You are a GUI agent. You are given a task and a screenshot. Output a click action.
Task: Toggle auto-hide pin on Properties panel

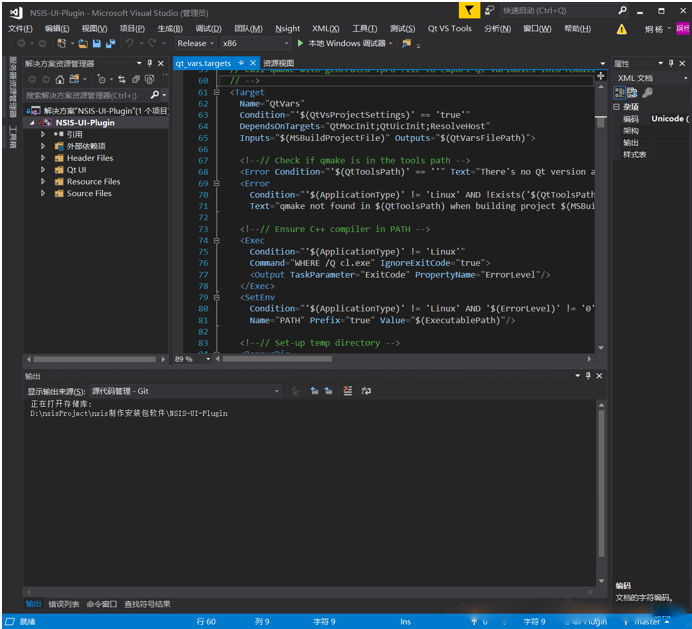671,64
